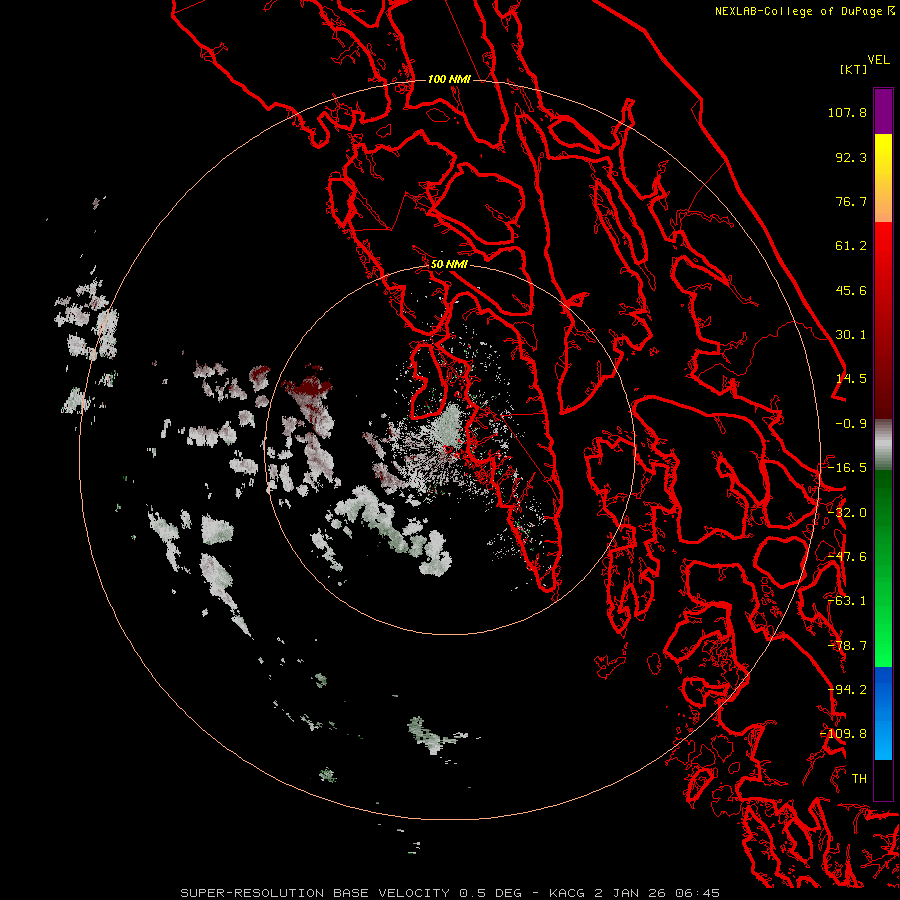This screenshot has height=900, width=900.
Task: Click the TH legend label
Action: 859,779
